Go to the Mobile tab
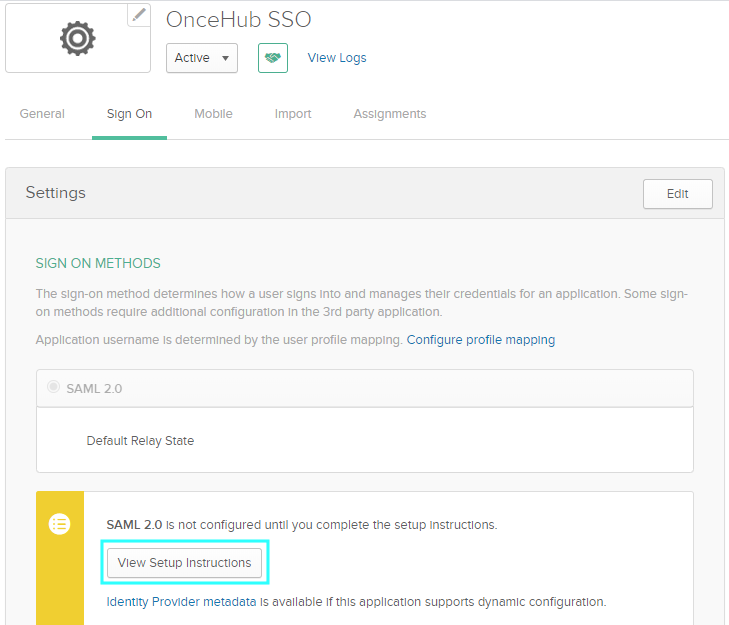 [213, 114]
